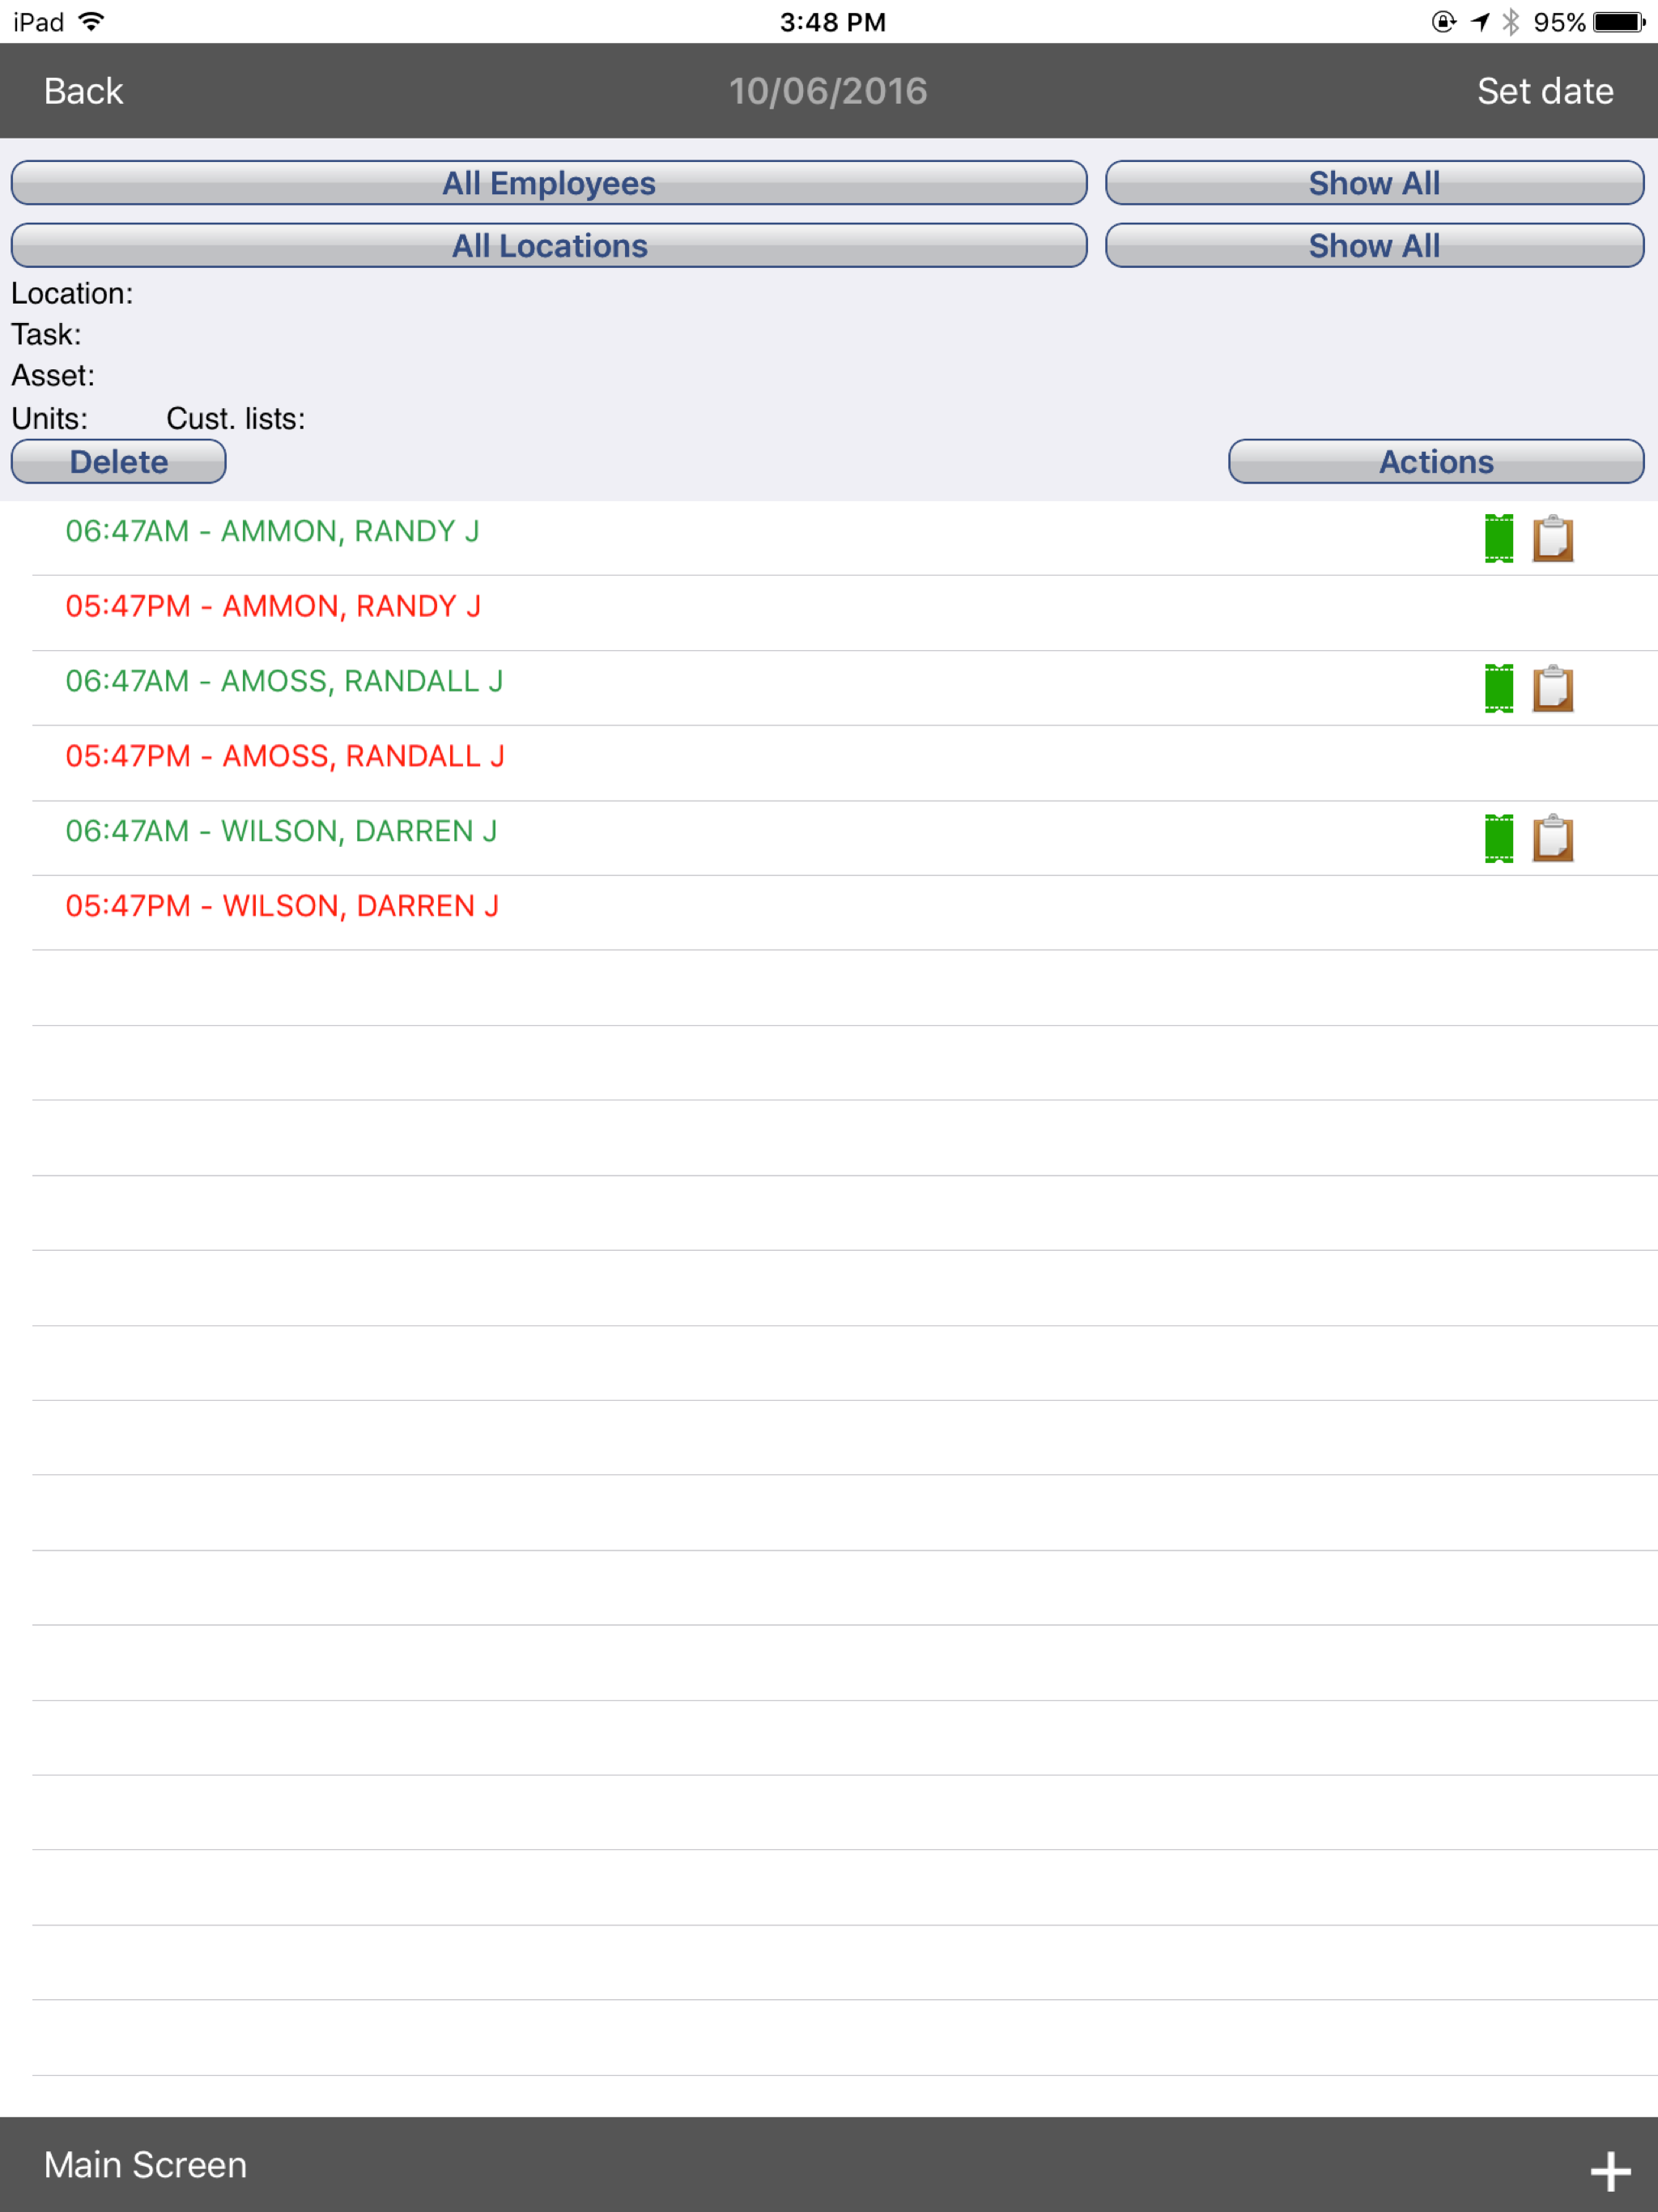The width and height of the screenshot is (1658, 2212).
Task: Open clipboard icon for WILSON, DARREN J
Action: click(1552, 839)
